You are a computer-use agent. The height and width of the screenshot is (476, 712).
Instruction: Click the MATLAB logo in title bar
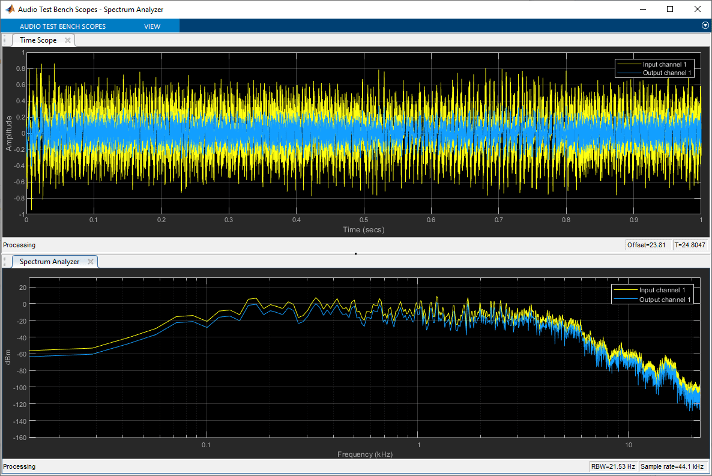pos(8,7)
